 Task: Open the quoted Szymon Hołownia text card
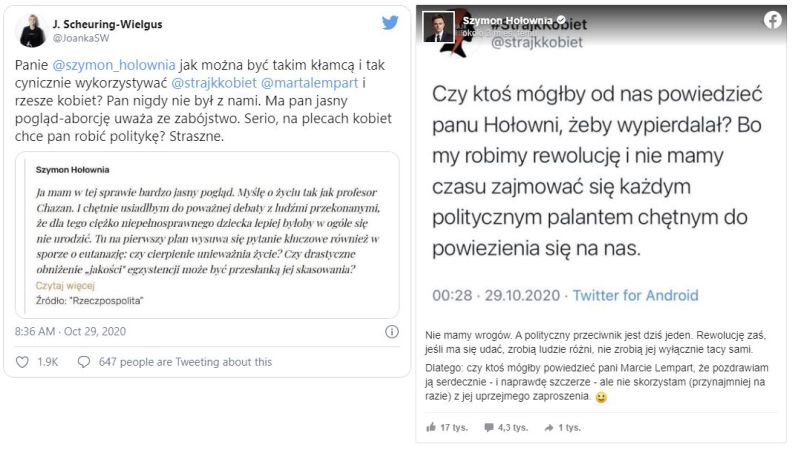pos(207,235)
